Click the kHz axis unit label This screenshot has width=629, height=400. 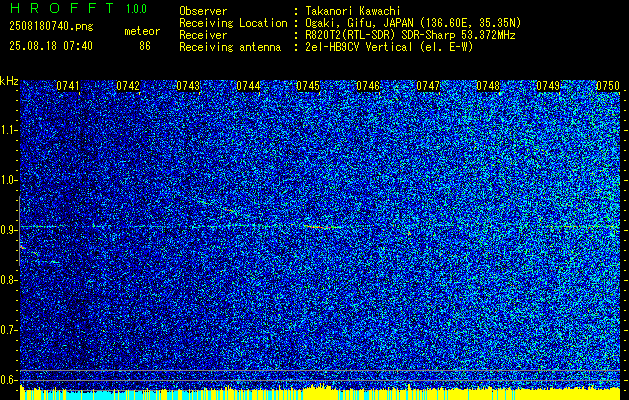click(x=9, y=81)
